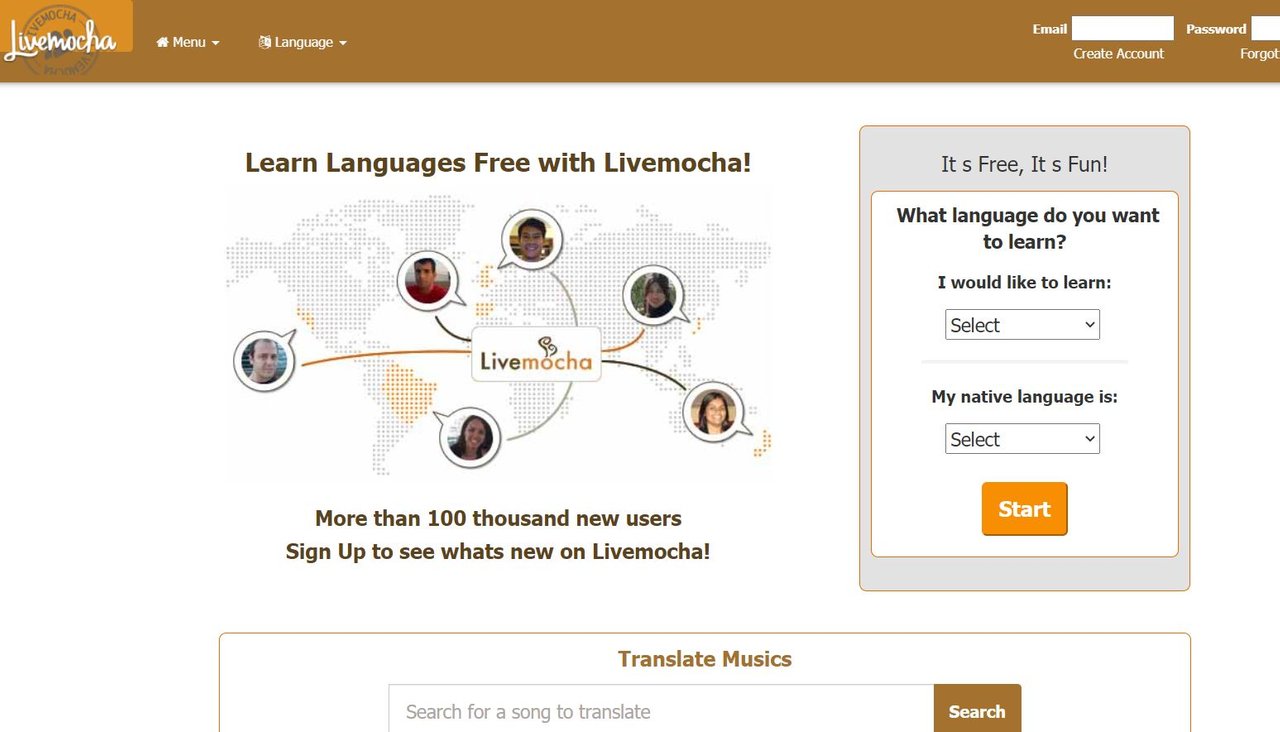Click 'Sign Up to see whats new' text
1280x732 pixels.
(x=498, y=551)
